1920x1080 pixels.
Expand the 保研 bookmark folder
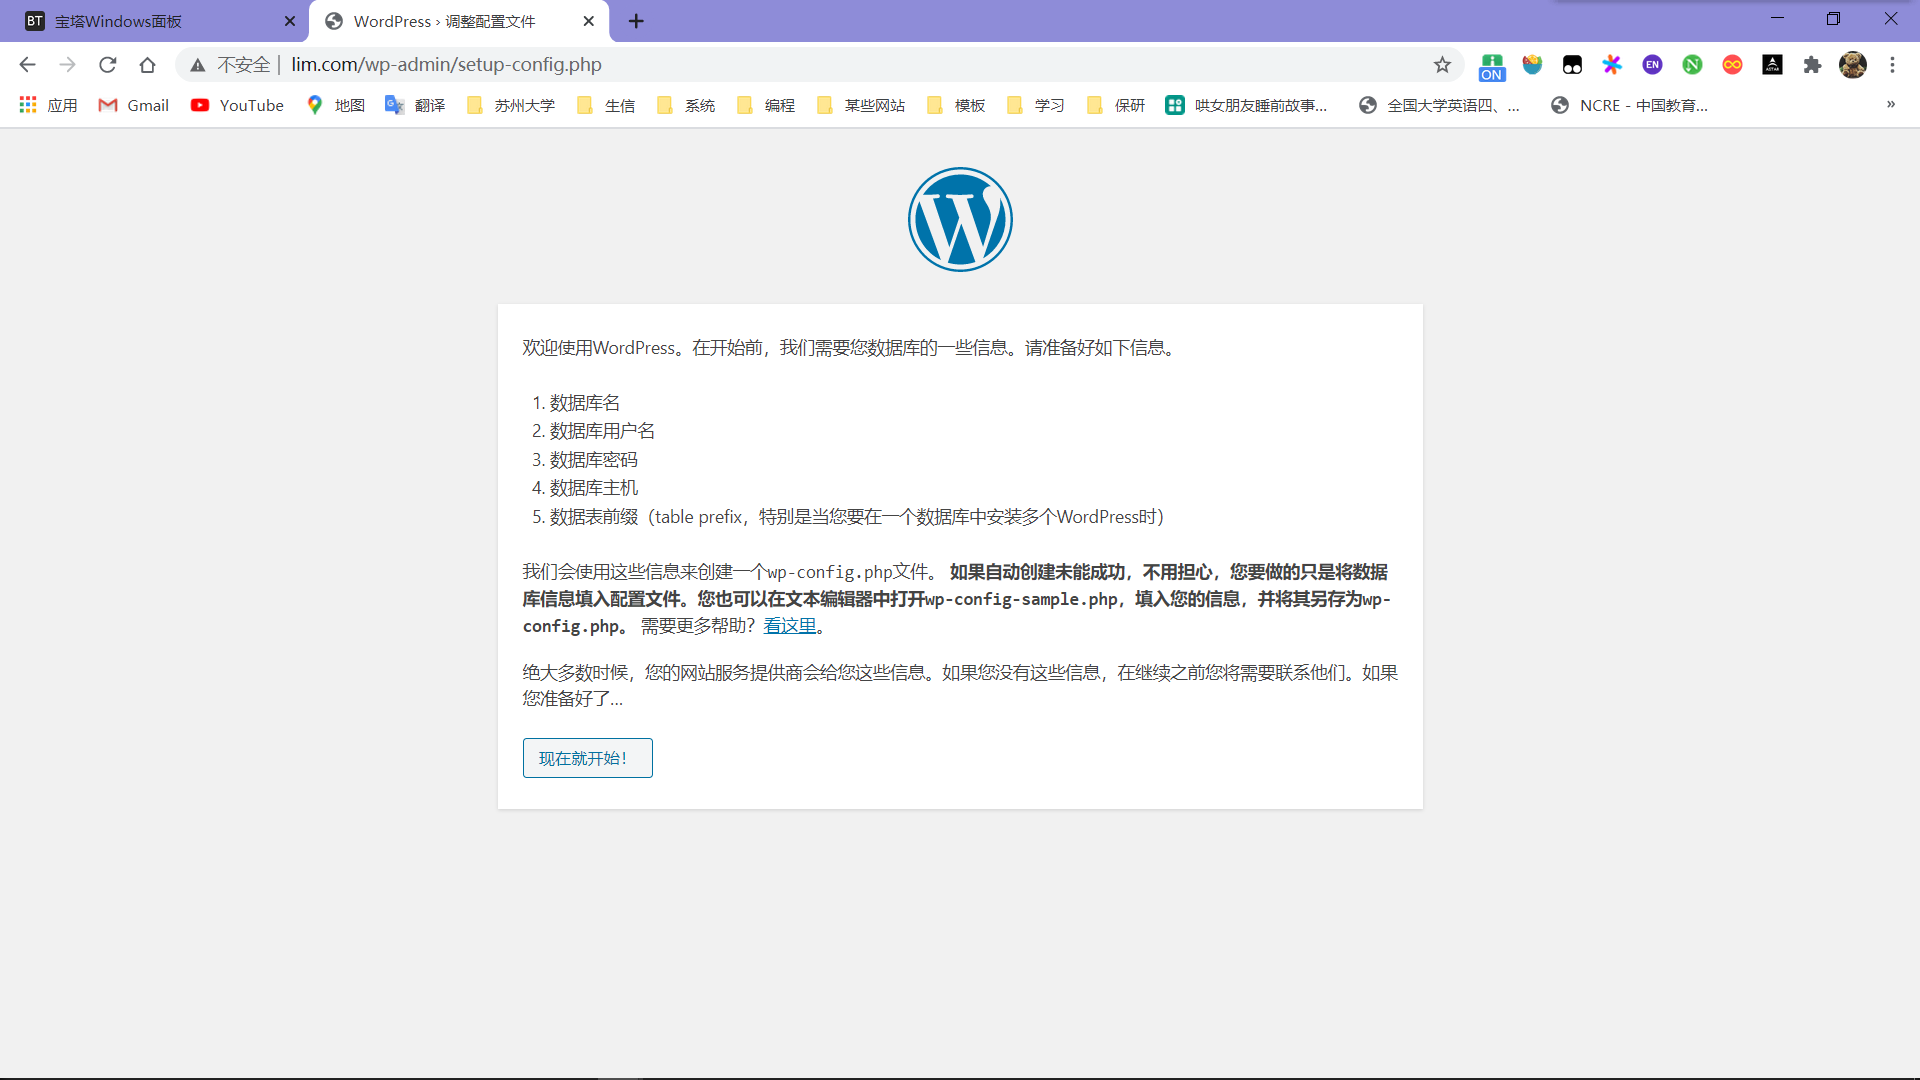point(1116,105)
